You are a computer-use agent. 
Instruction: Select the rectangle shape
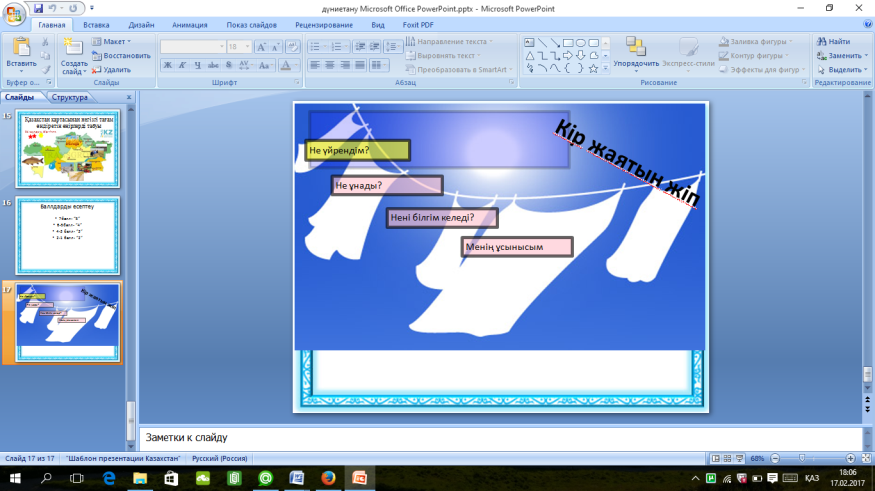pos(568,42)
